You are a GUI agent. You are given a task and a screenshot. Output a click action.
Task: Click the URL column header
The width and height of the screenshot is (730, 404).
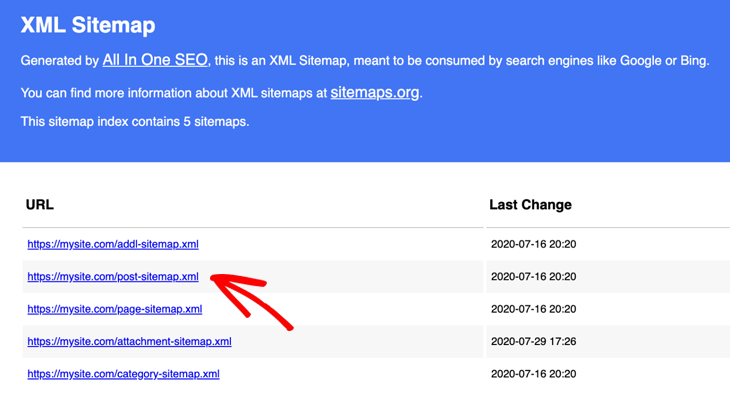(40, 205)
